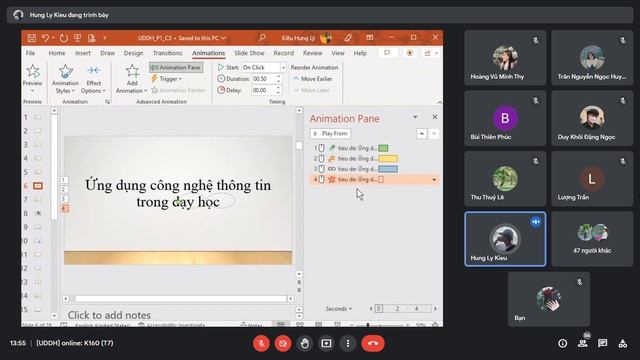Increase Duration with the up spinner
The width and height of the screenshot is (640, 360).
pos(279,76)
